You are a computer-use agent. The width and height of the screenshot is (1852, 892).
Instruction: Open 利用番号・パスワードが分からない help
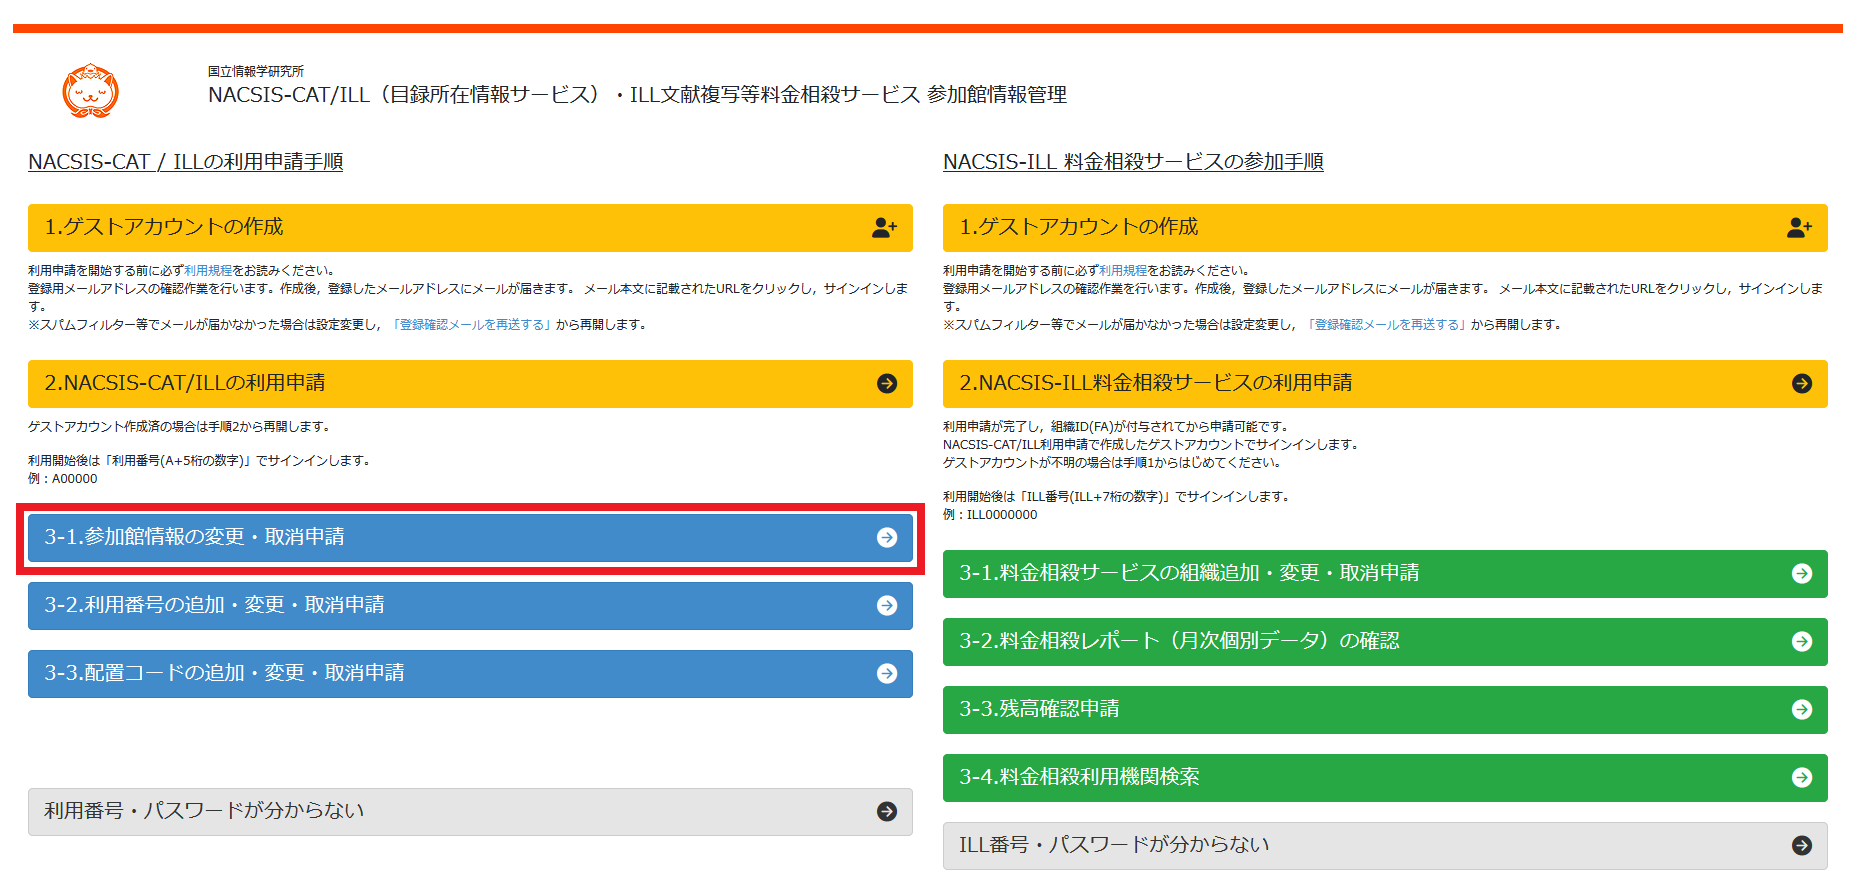tap(470, 812)
